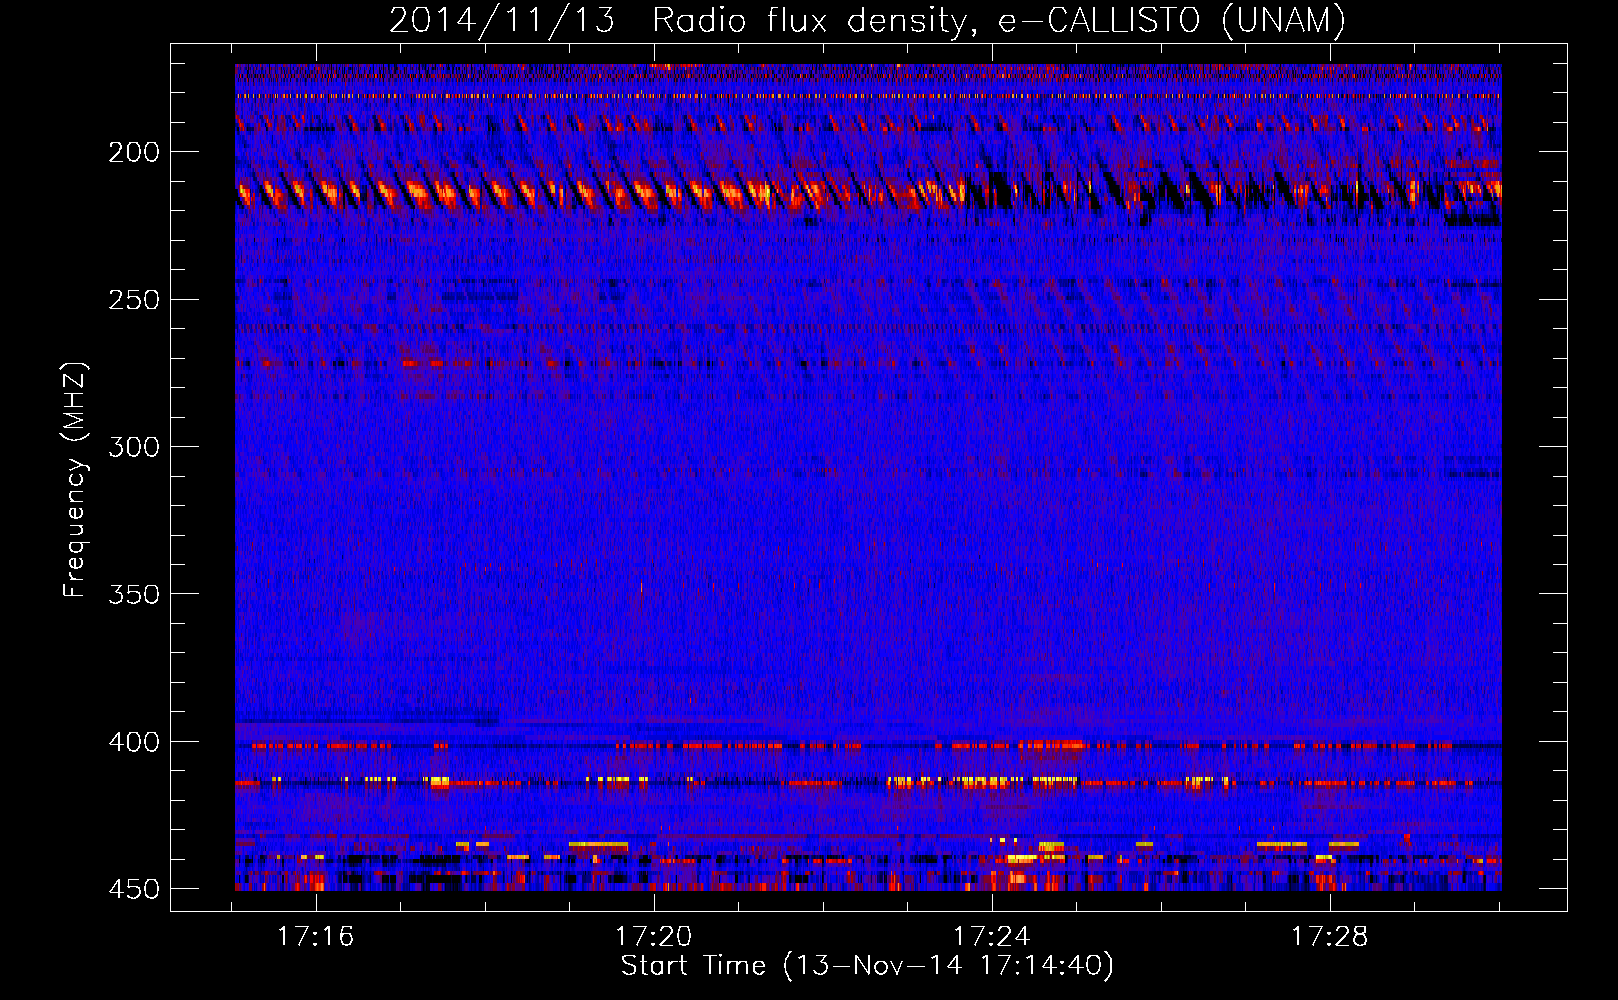Click the 17:24 time tick label

[992, 937]
